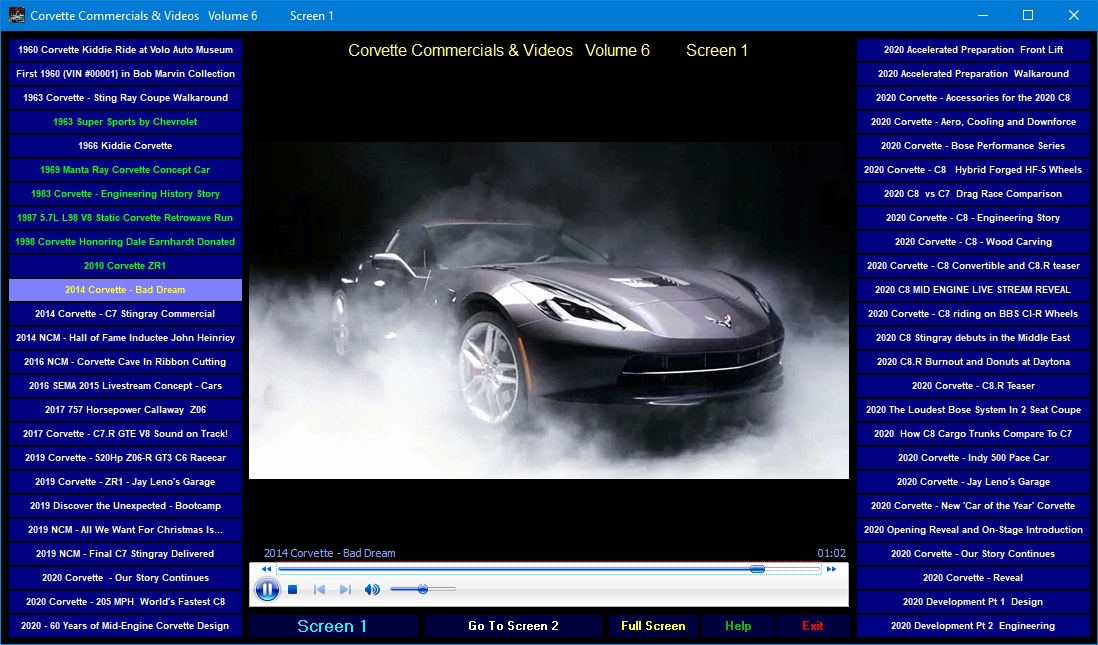Select C8.R Burnout and Donuts at Daytona
Image resolution: width=1098 pixels, height=645 pixels.
[x=973, y=361]
